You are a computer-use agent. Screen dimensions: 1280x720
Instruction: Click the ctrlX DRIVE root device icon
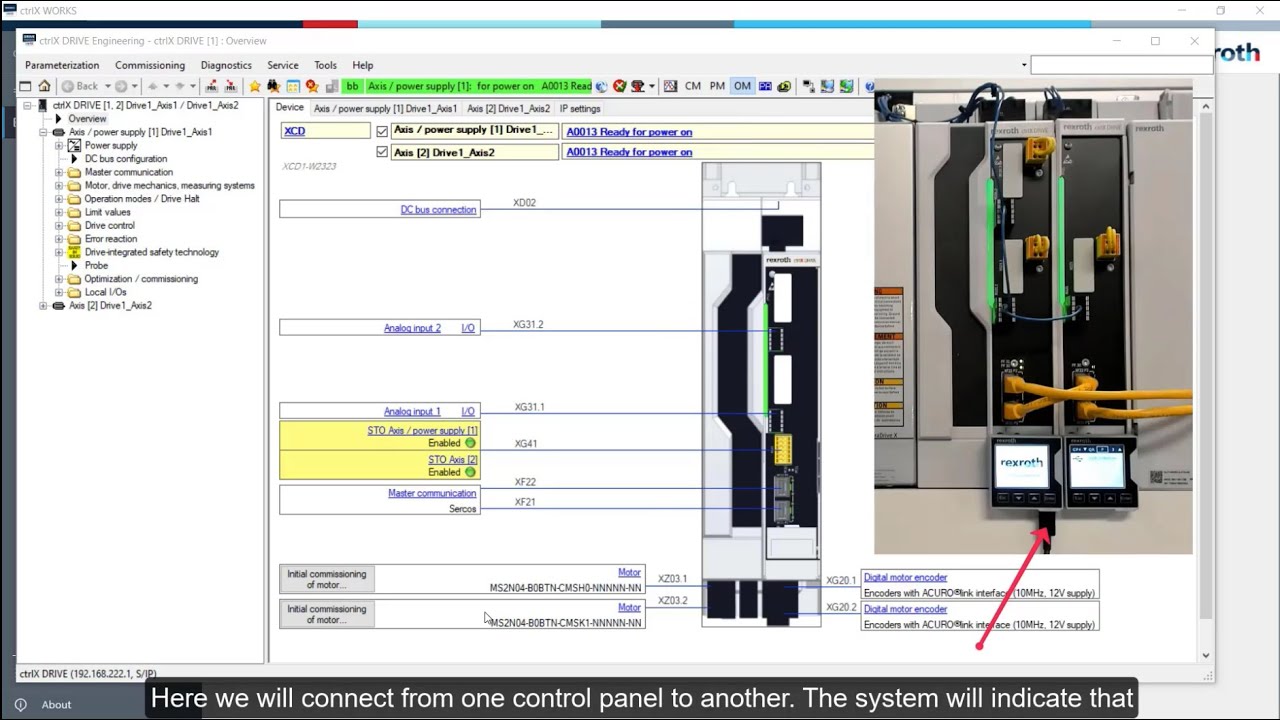(42, 105)
